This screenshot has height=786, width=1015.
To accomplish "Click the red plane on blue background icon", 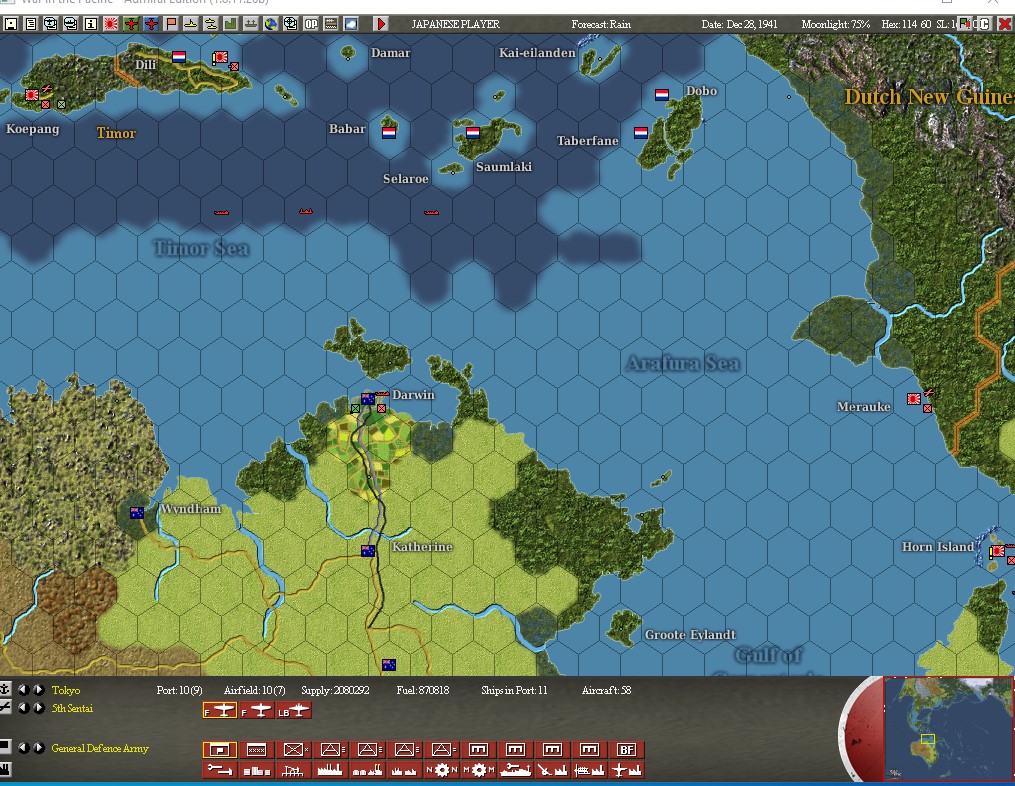I will click(x=151, y=24).
